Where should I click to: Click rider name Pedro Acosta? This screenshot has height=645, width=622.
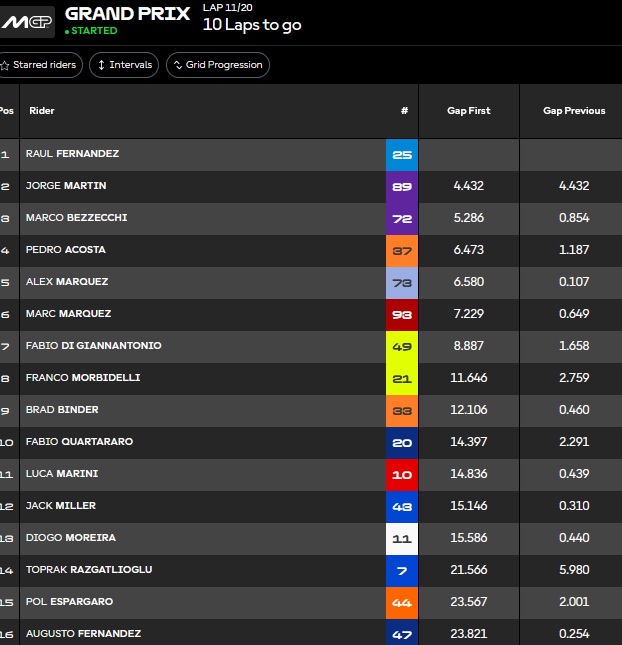pos(65,250)
